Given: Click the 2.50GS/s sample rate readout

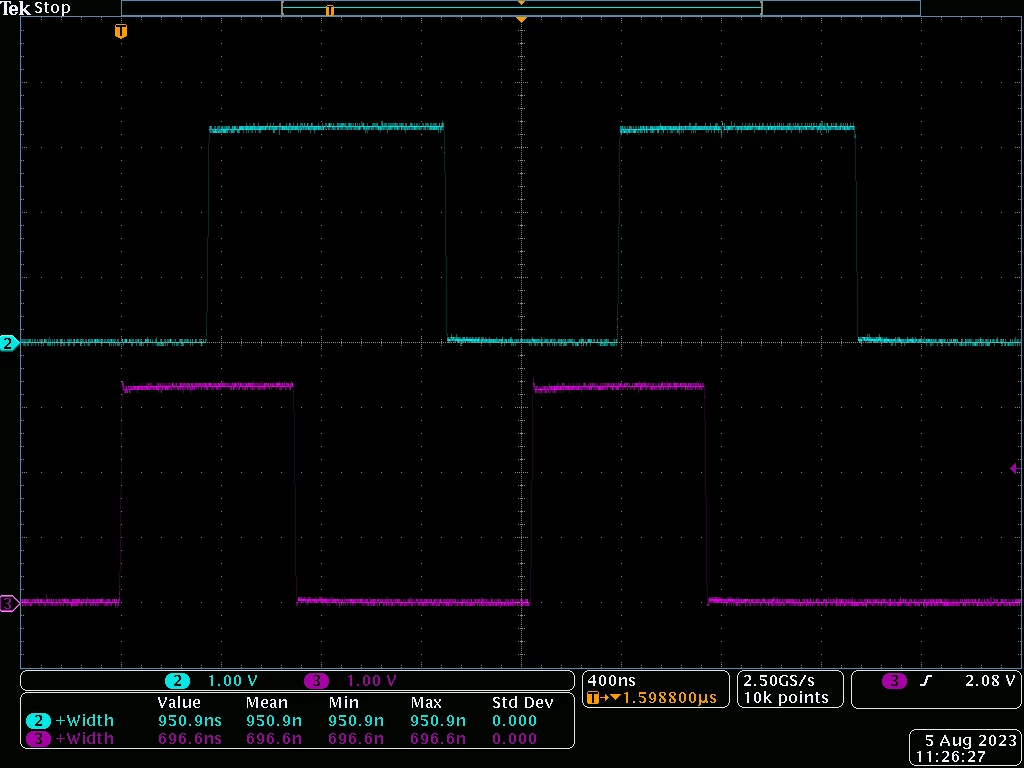Looking at the screenshot, I should tap(779, 680).
